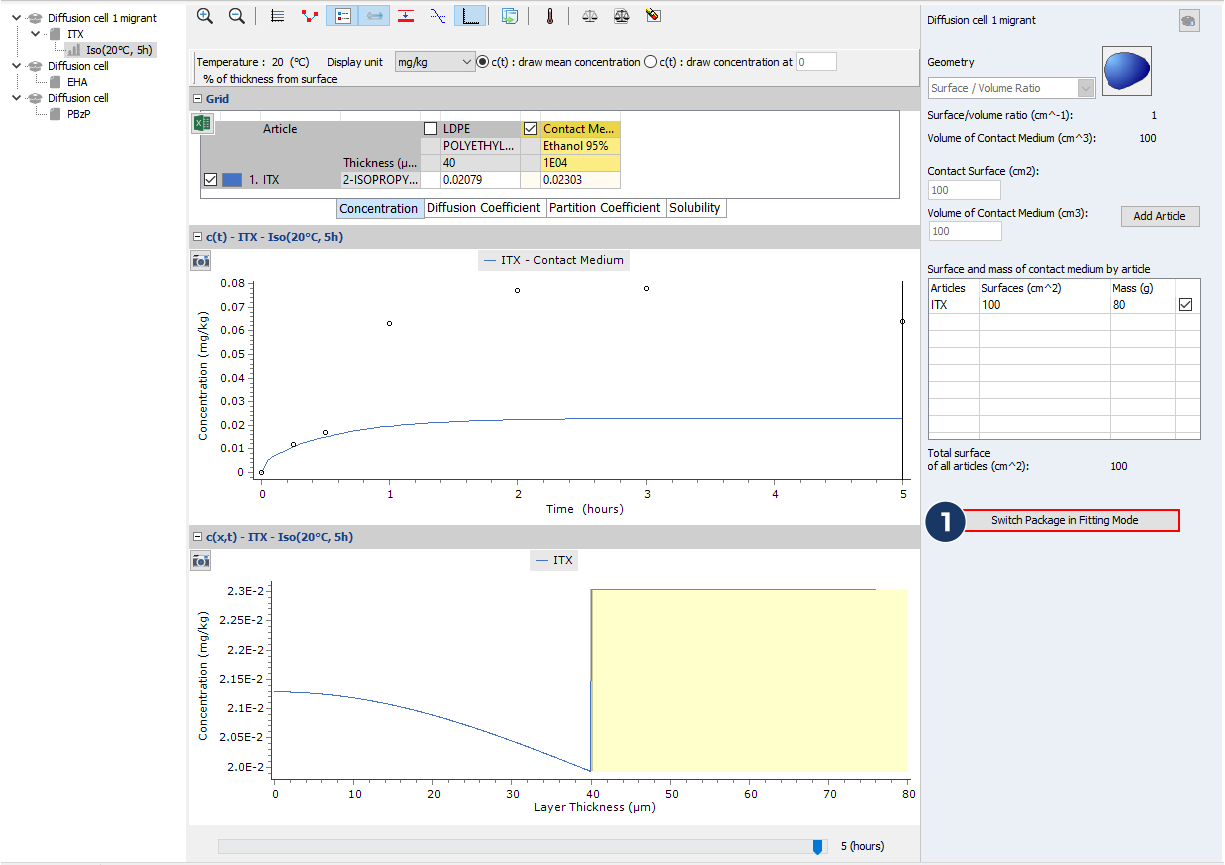Viewport: 1225px width, 865px height.
Task: Click the thermometer temperature icon
Action: click(549, 16)
